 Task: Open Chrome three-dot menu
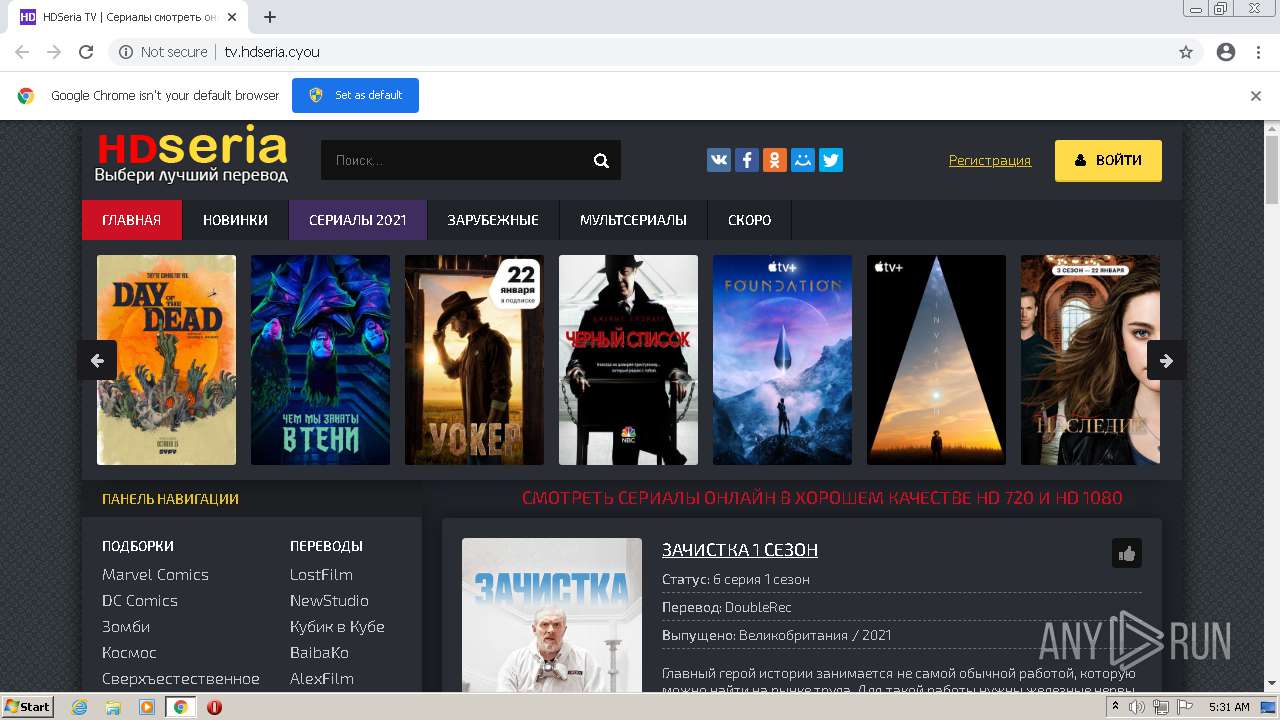pyautogui.click(x=1258, y=52)
